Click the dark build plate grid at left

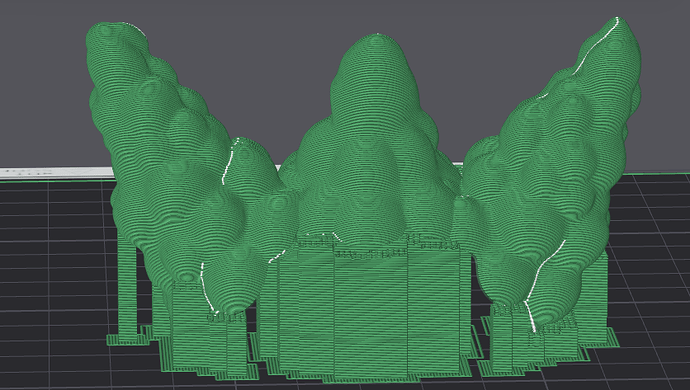coord(53,273)
